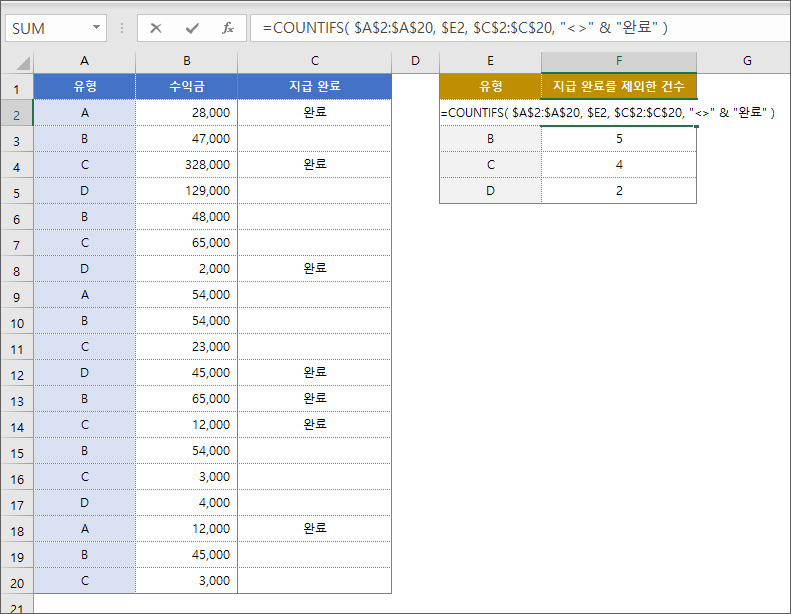Select cell with value 4,000

pyautogui.click(x=187, y=503)
